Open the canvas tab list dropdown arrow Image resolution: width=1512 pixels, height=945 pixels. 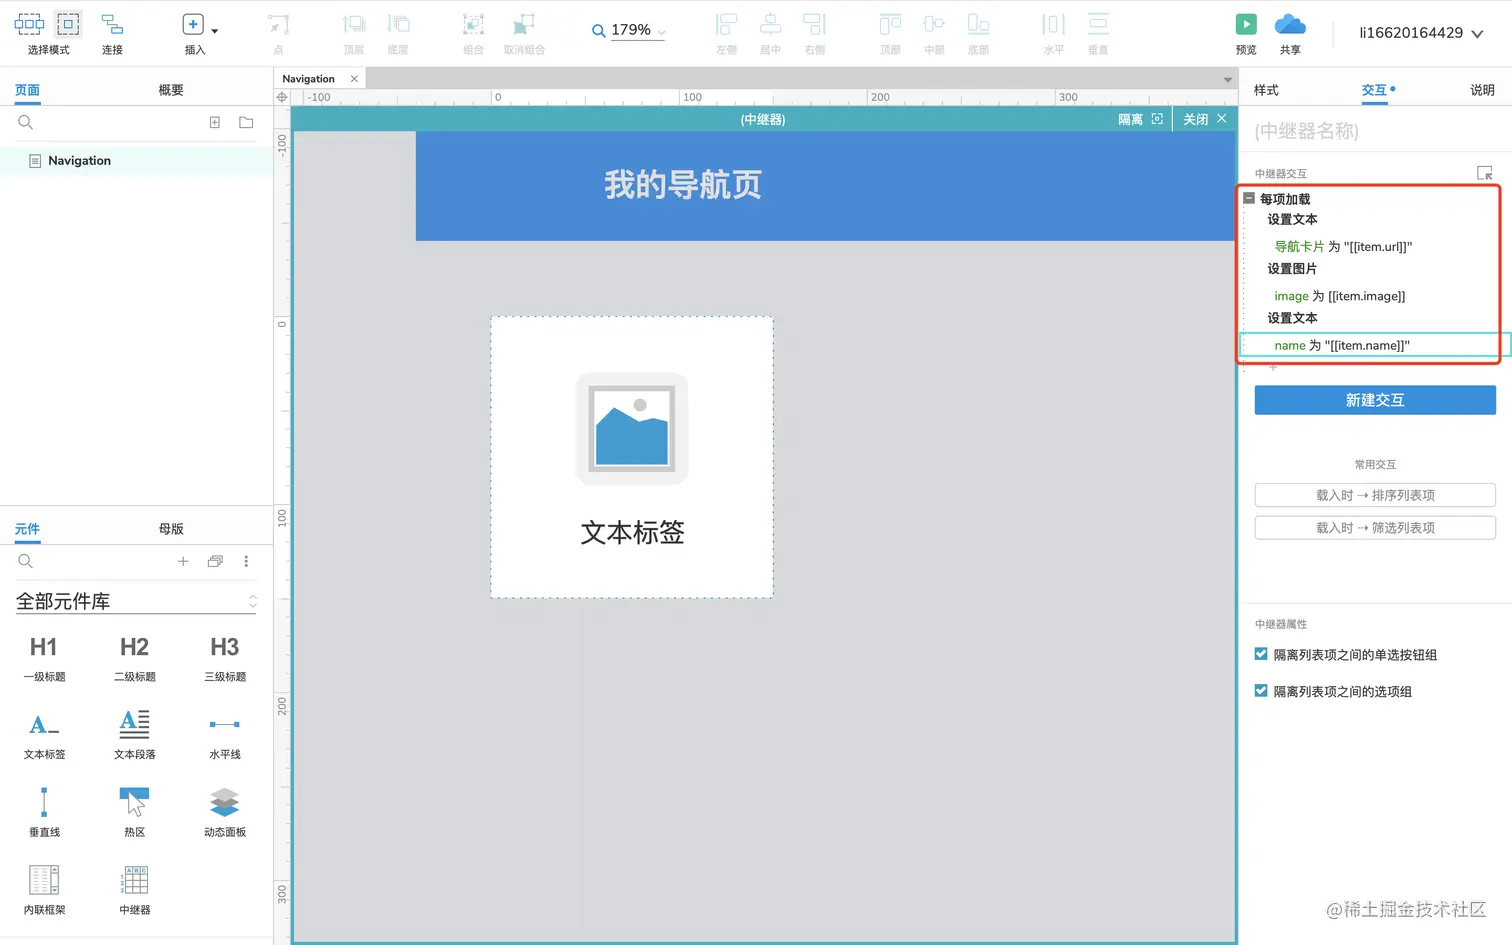pos(1227,80)
